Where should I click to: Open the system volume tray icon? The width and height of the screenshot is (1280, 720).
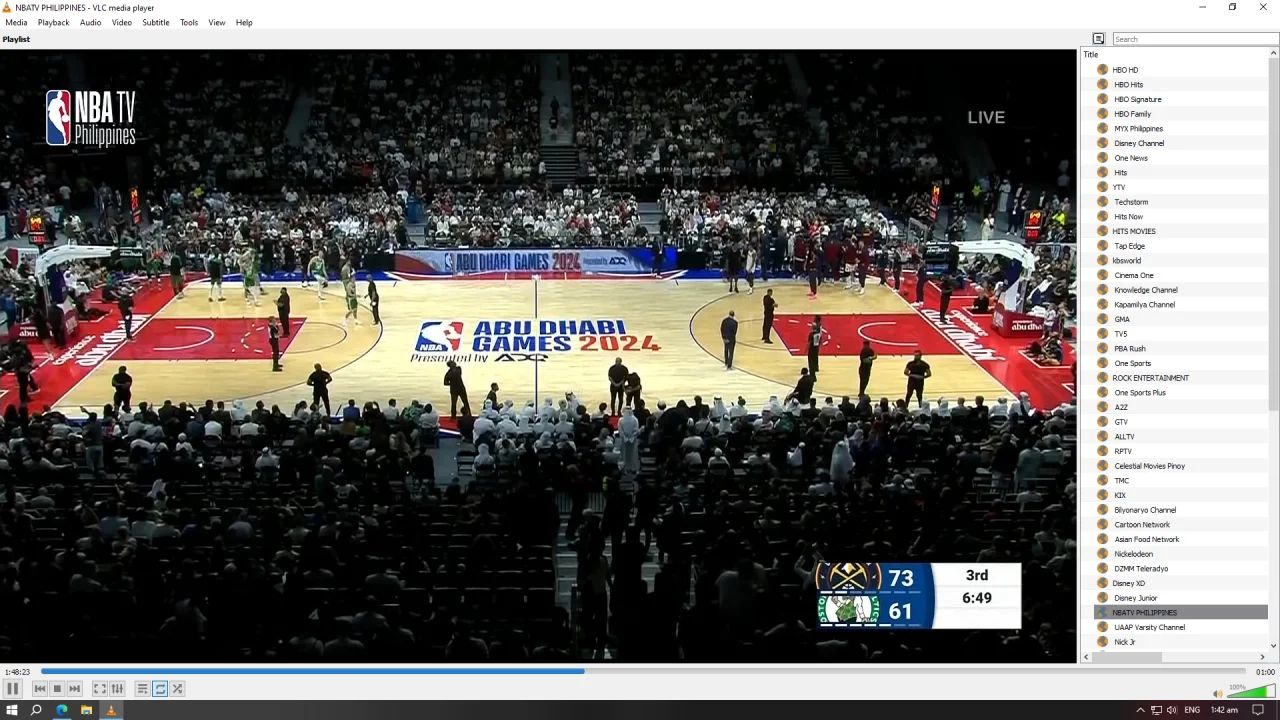(1171, 710)
